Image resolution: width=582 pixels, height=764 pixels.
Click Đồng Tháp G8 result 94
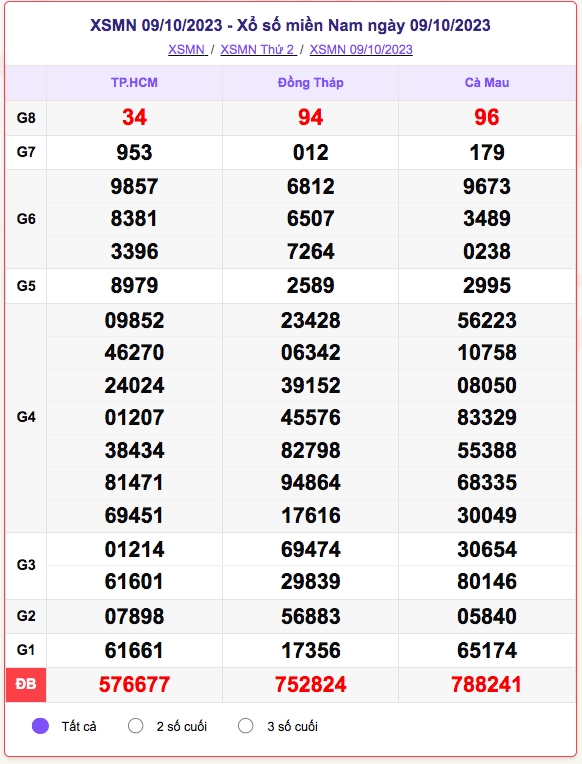311,117
